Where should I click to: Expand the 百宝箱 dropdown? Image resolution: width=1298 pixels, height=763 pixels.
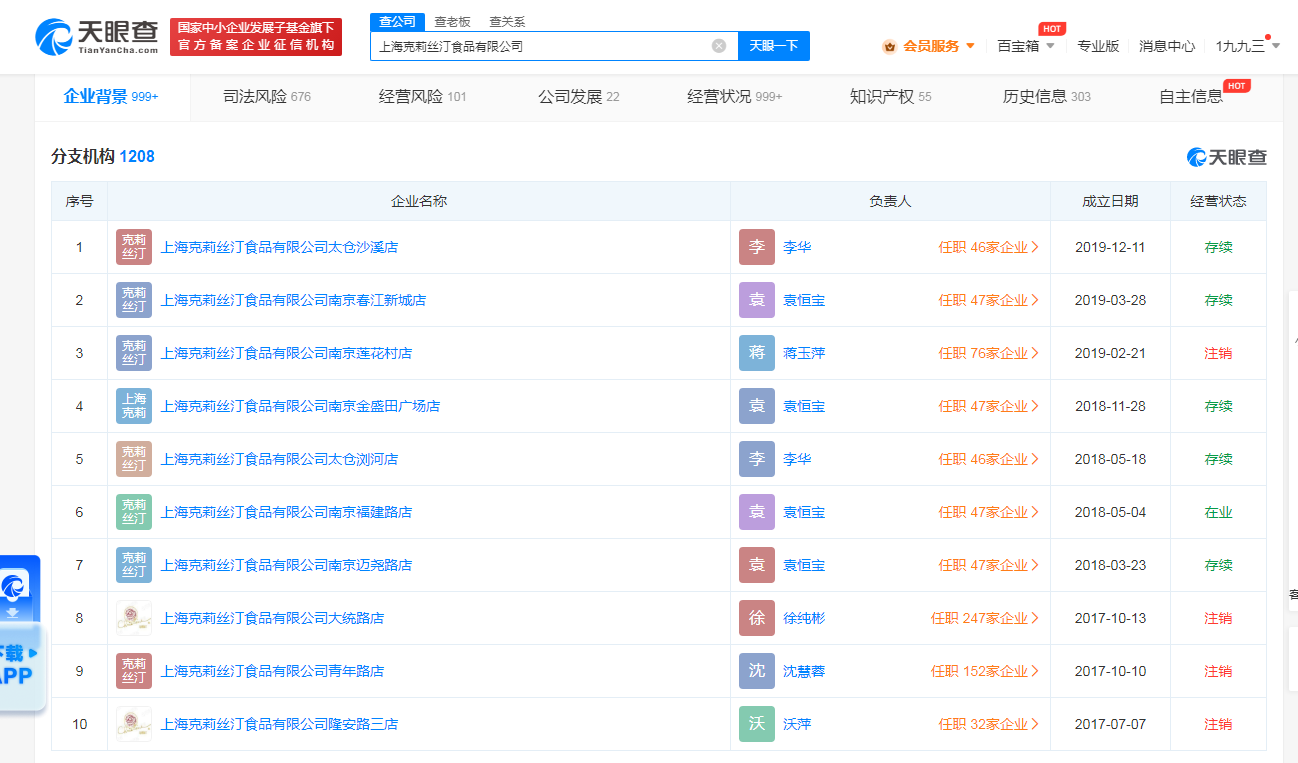1025,46
